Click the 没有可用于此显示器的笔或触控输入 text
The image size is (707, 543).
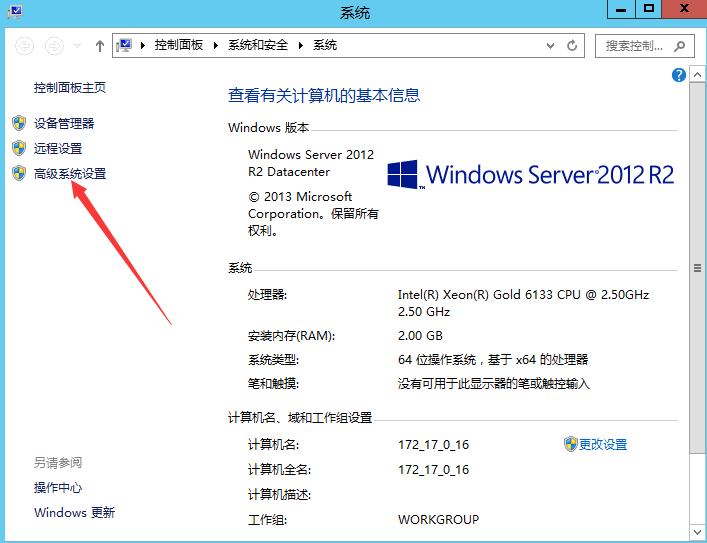click(494, 384)
